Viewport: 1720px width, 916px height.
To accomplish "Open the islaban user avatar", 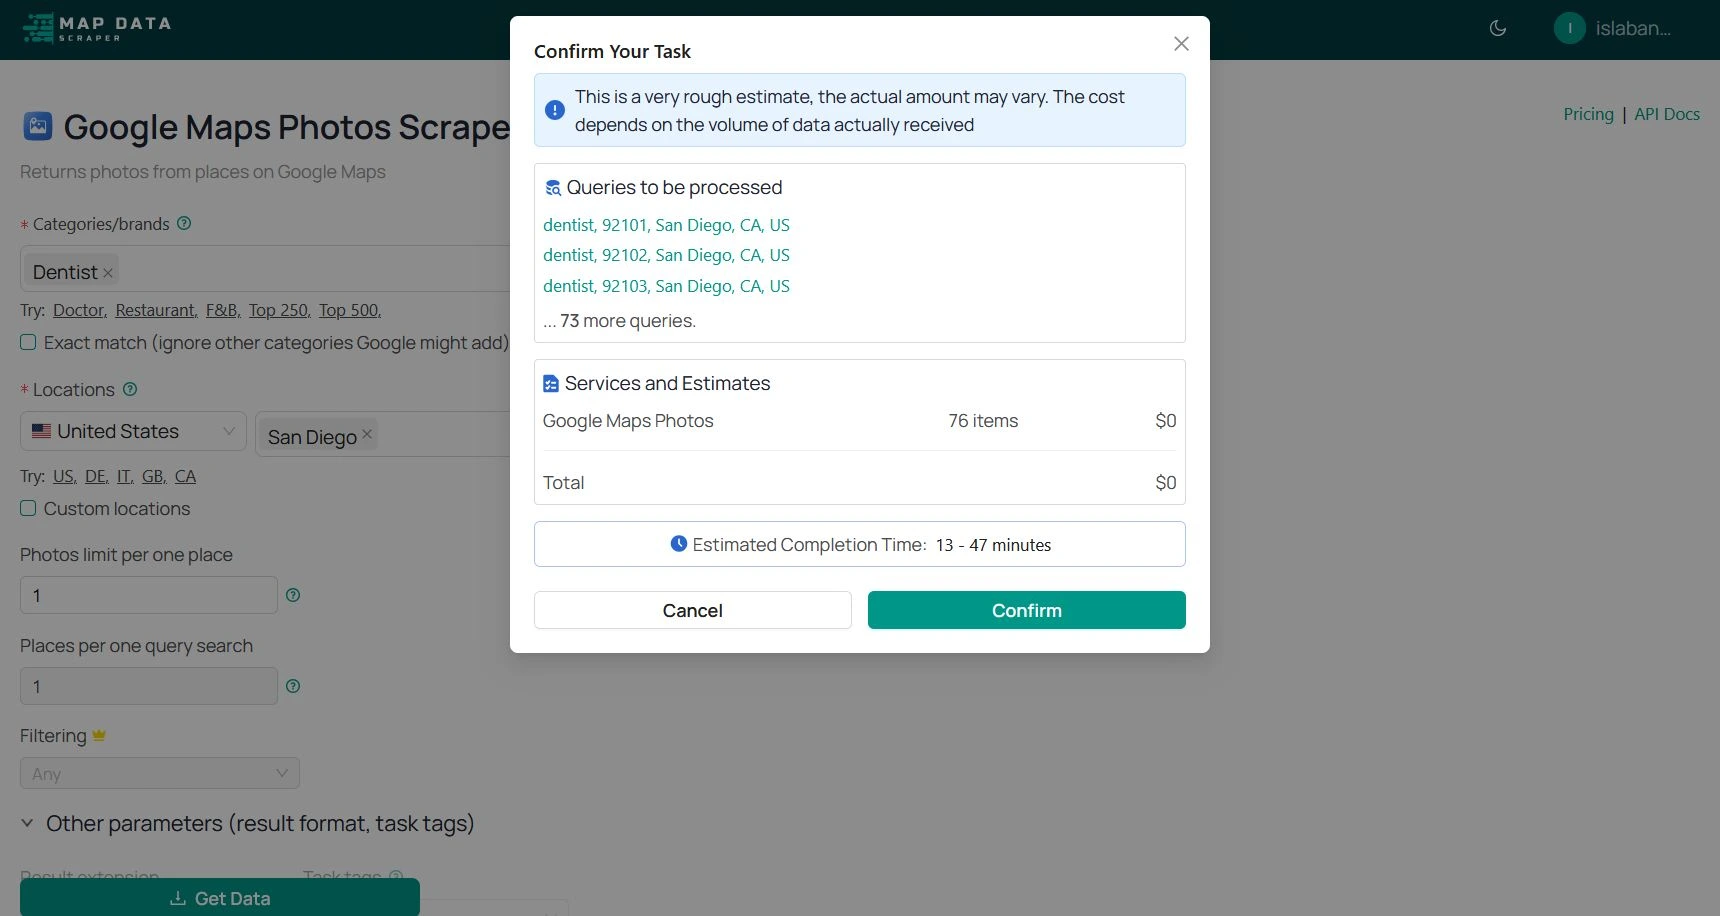I will pyautogui.click(x=1570, y=28).
